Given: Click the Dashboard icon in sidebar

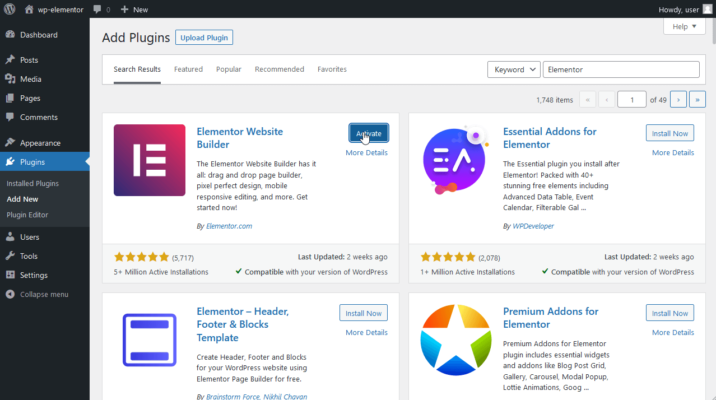Looking at the screenshot, I should pyautogui.click(x=10, y=35).
